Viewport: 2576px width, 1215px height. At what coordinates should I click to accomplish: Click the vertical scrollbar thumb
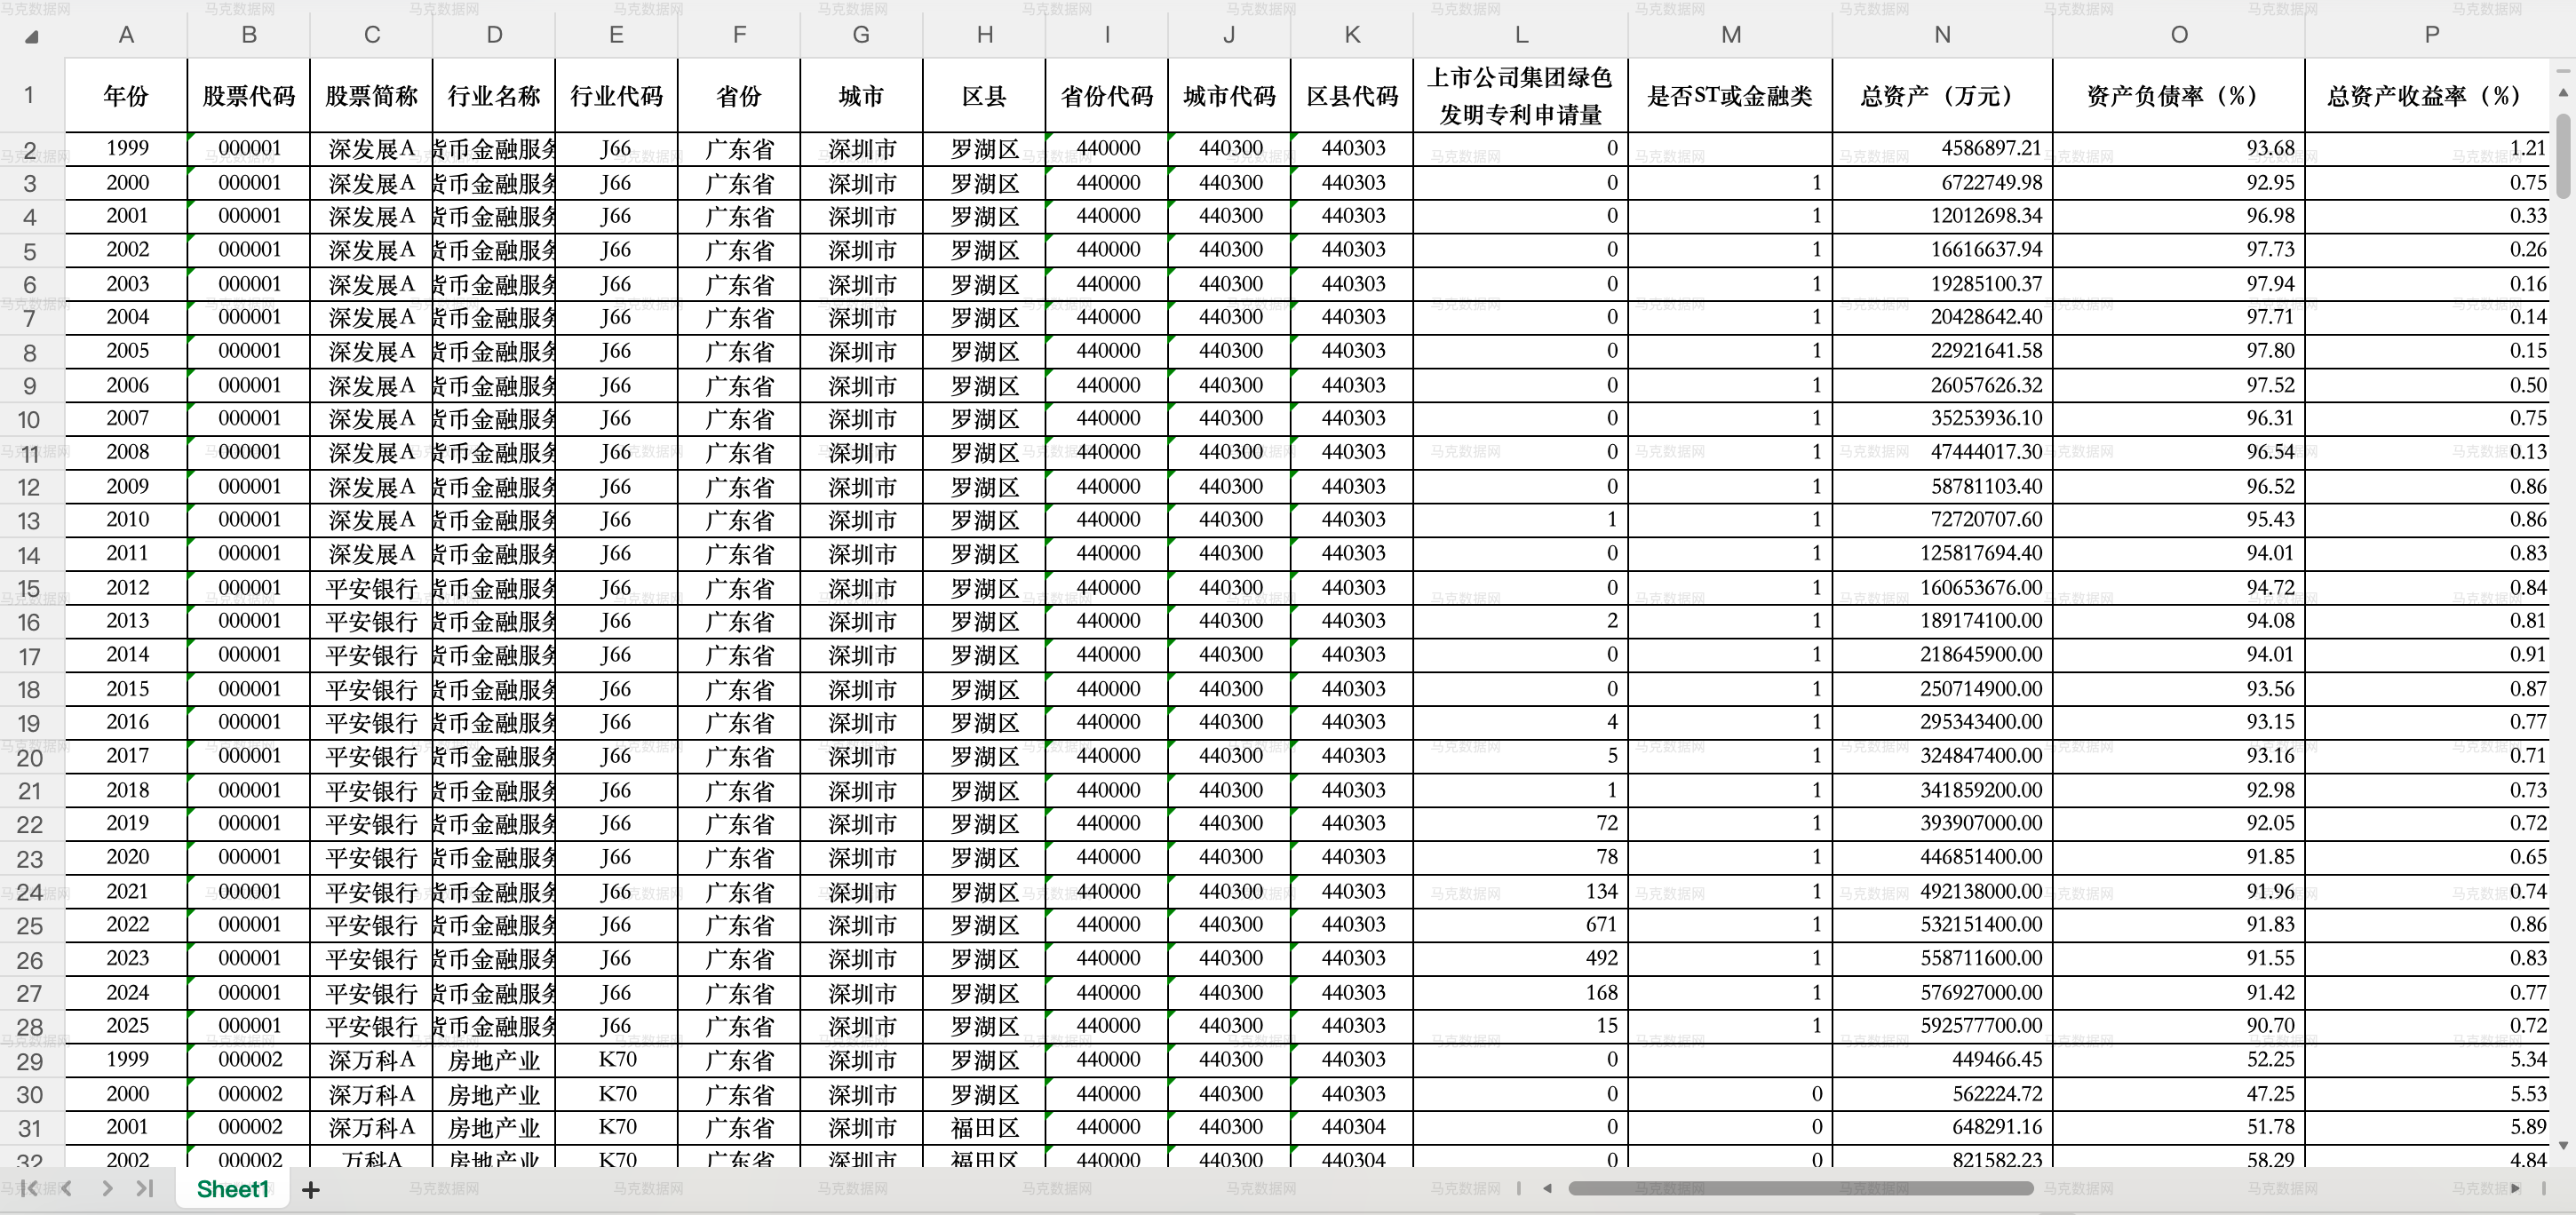(x=2563, y=155)
